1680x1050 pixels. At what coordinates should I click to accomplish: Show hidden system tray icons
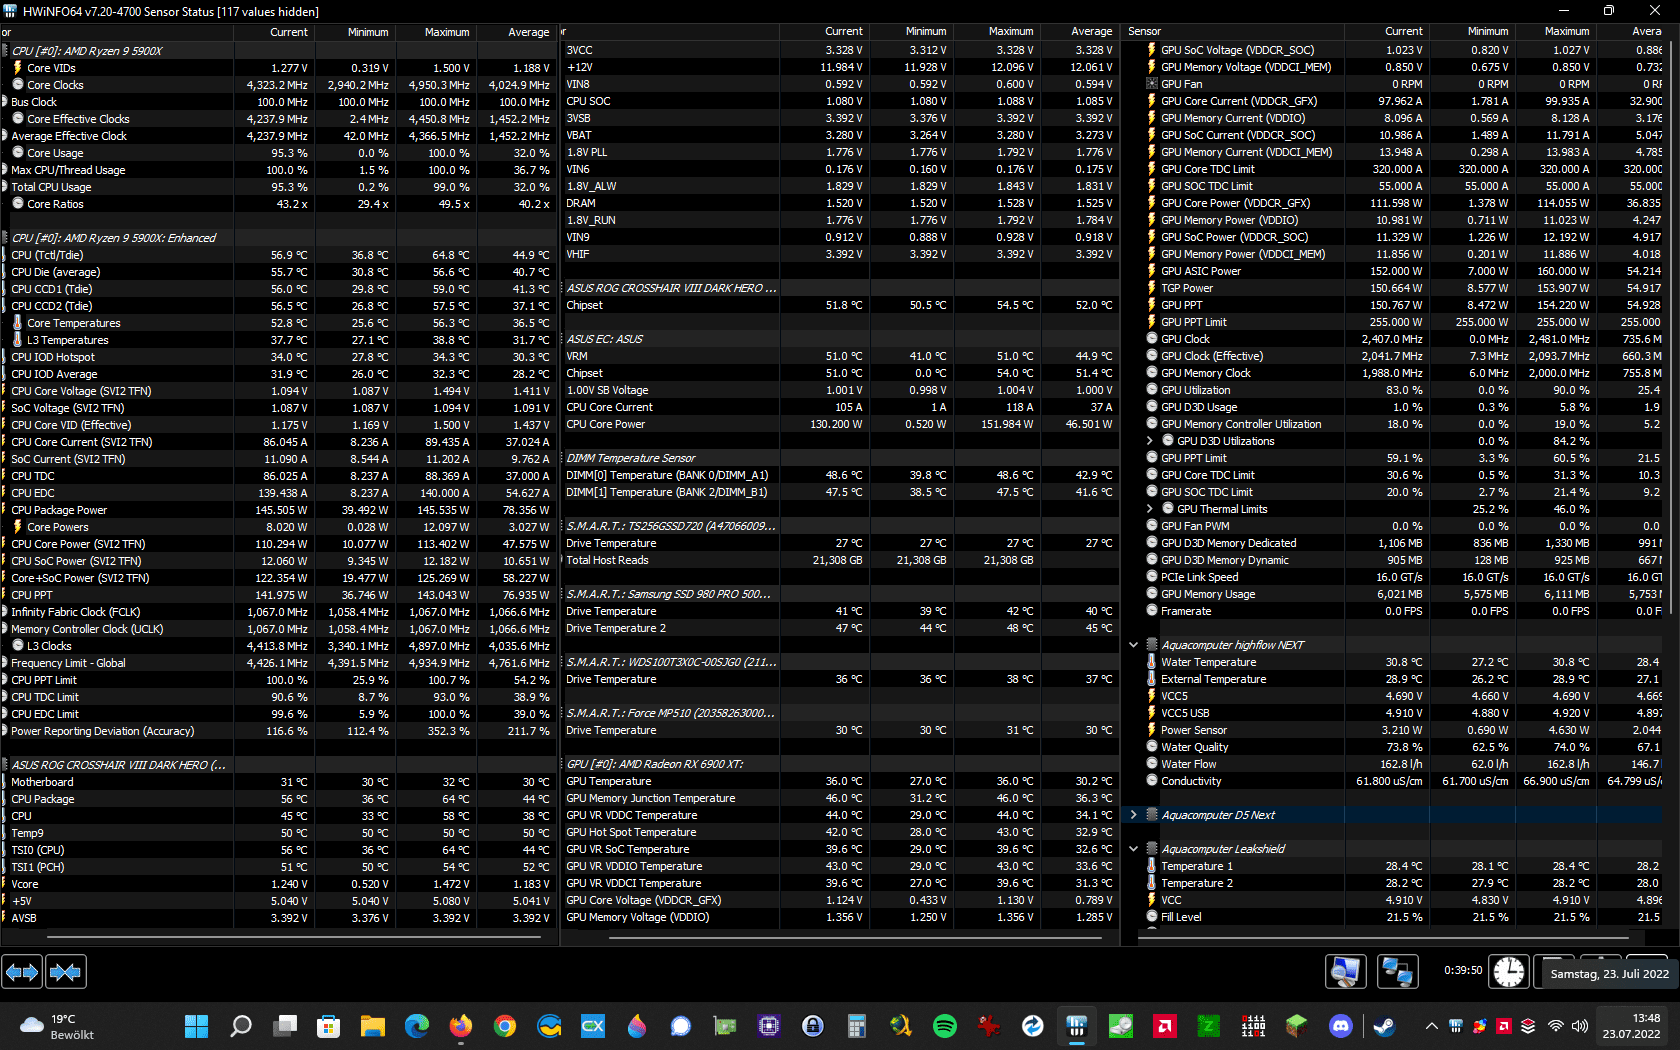point(1431,1026)
